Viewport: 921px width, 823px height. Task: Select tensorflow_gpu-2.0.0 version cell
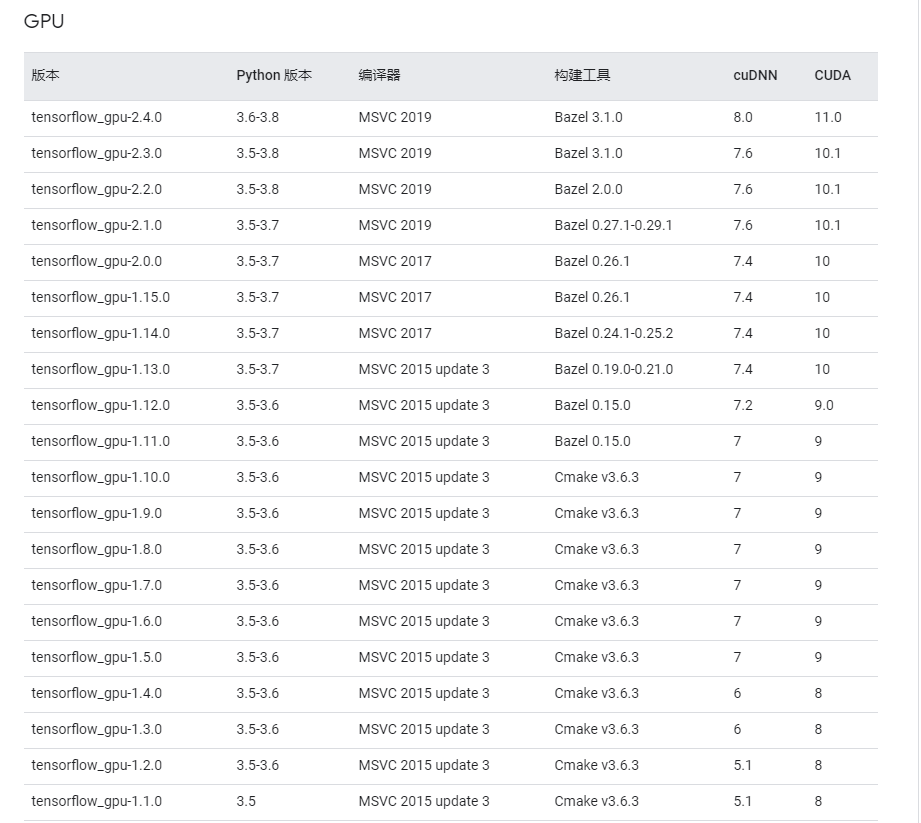tap(96, 261)
